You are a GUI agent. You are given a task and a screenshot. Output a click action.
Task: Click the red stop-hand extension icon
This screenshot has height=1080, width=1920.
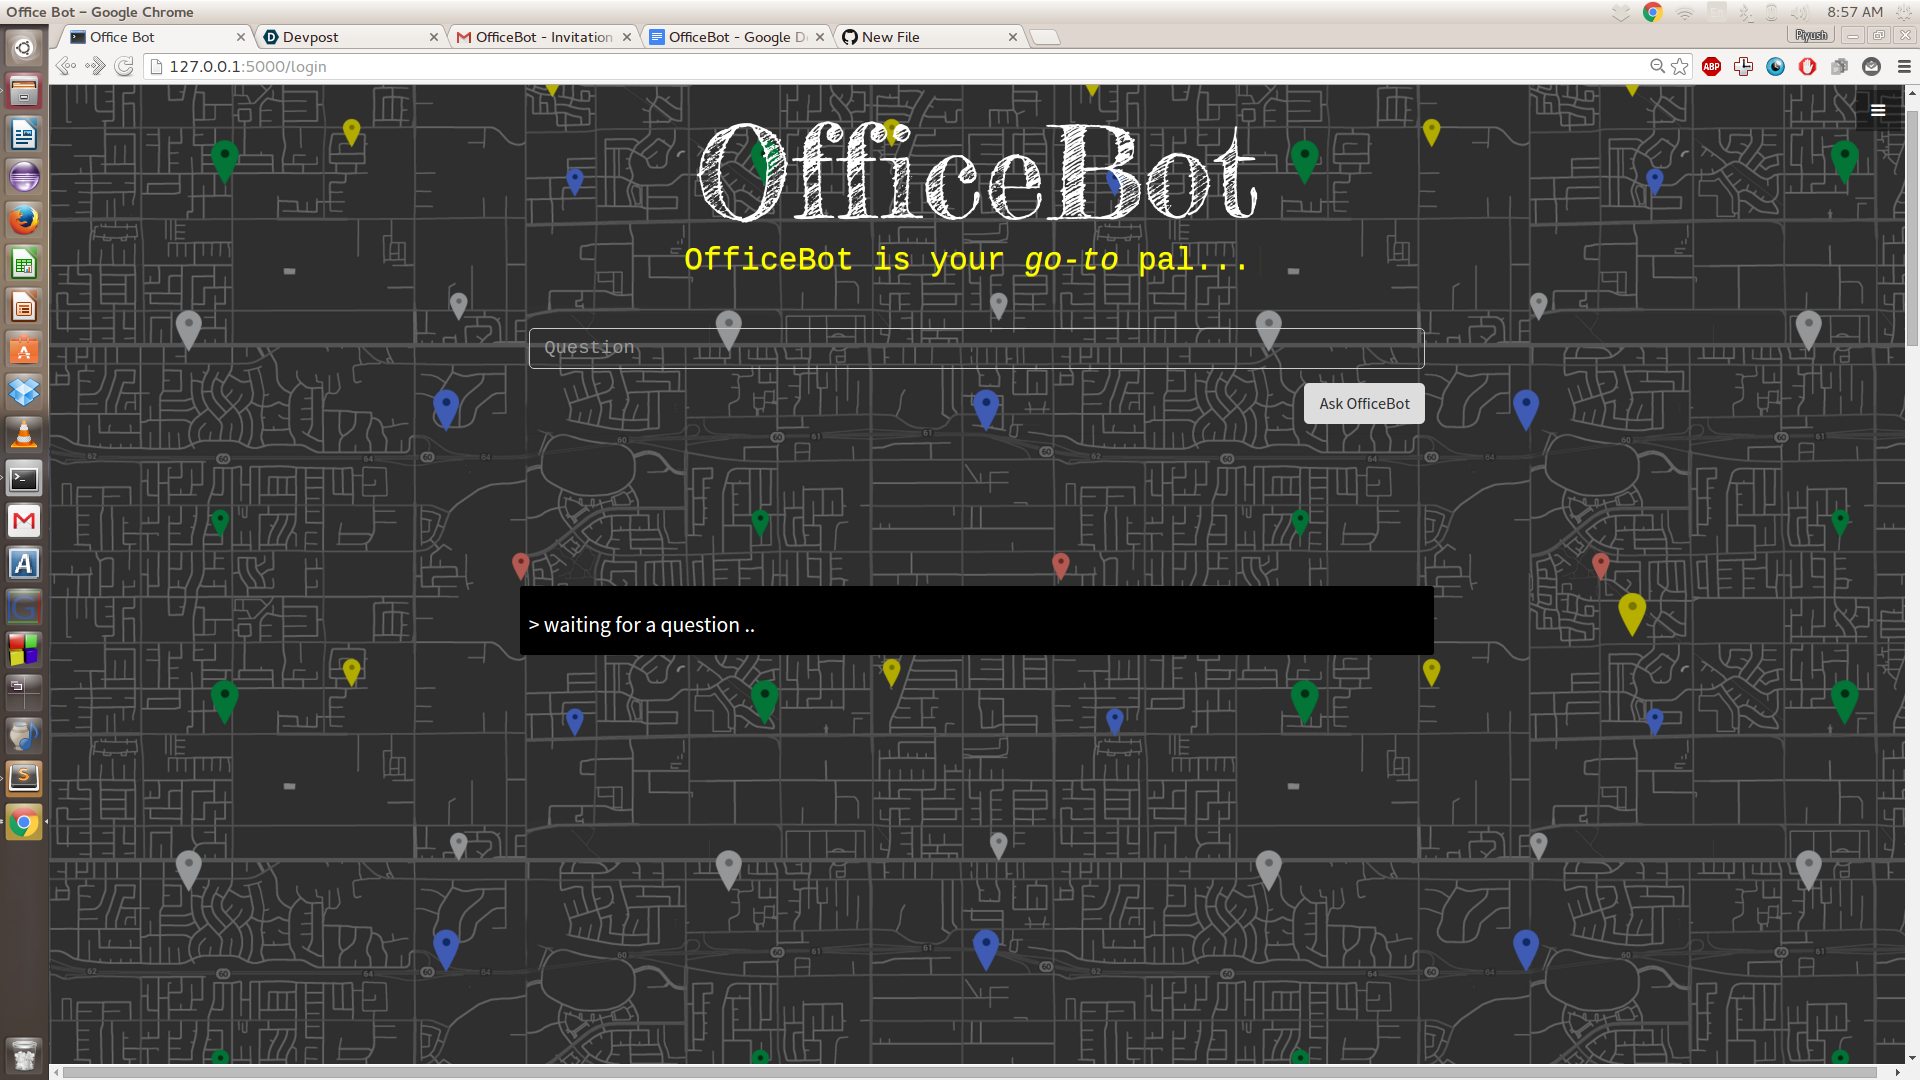click(x=1807, y=67)
